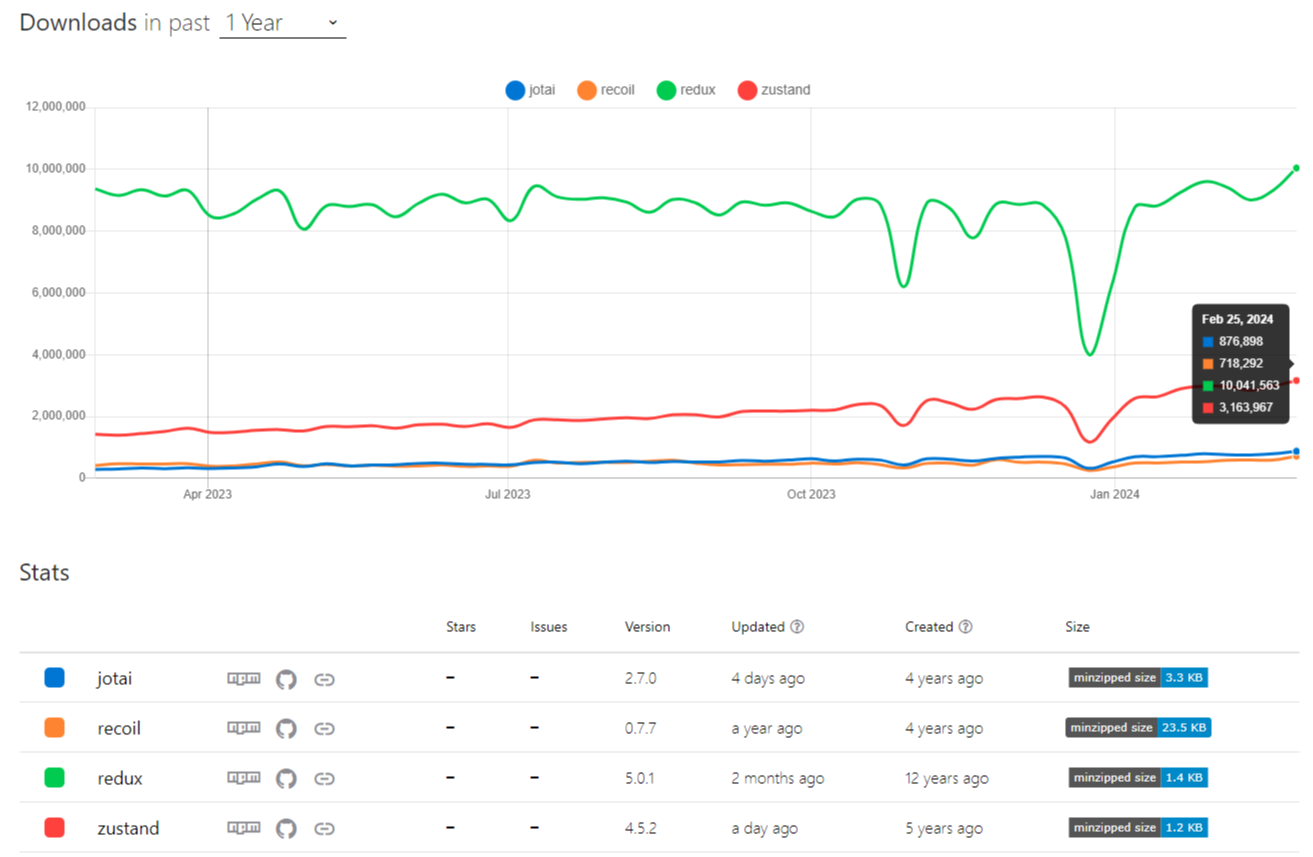Click the Updated column header
This screenshot has width=1313, height=857.
[758, 627]
